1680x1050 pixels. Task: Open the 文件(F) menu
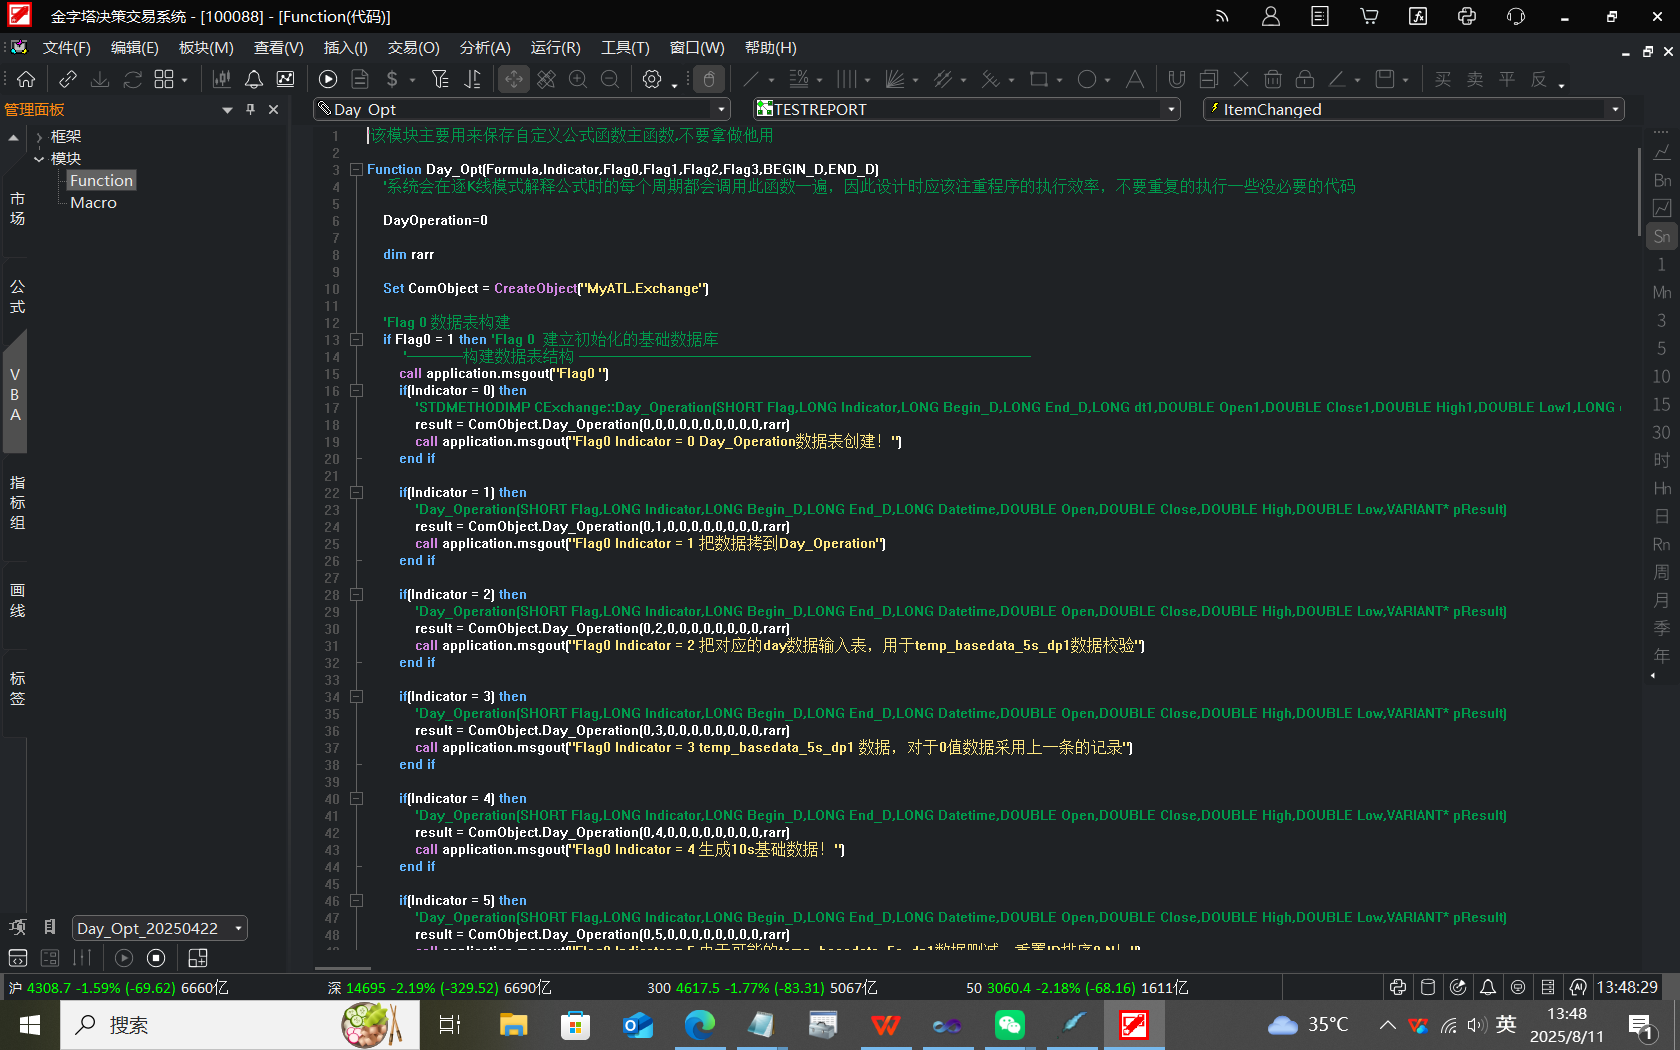(x=67, y=48)
